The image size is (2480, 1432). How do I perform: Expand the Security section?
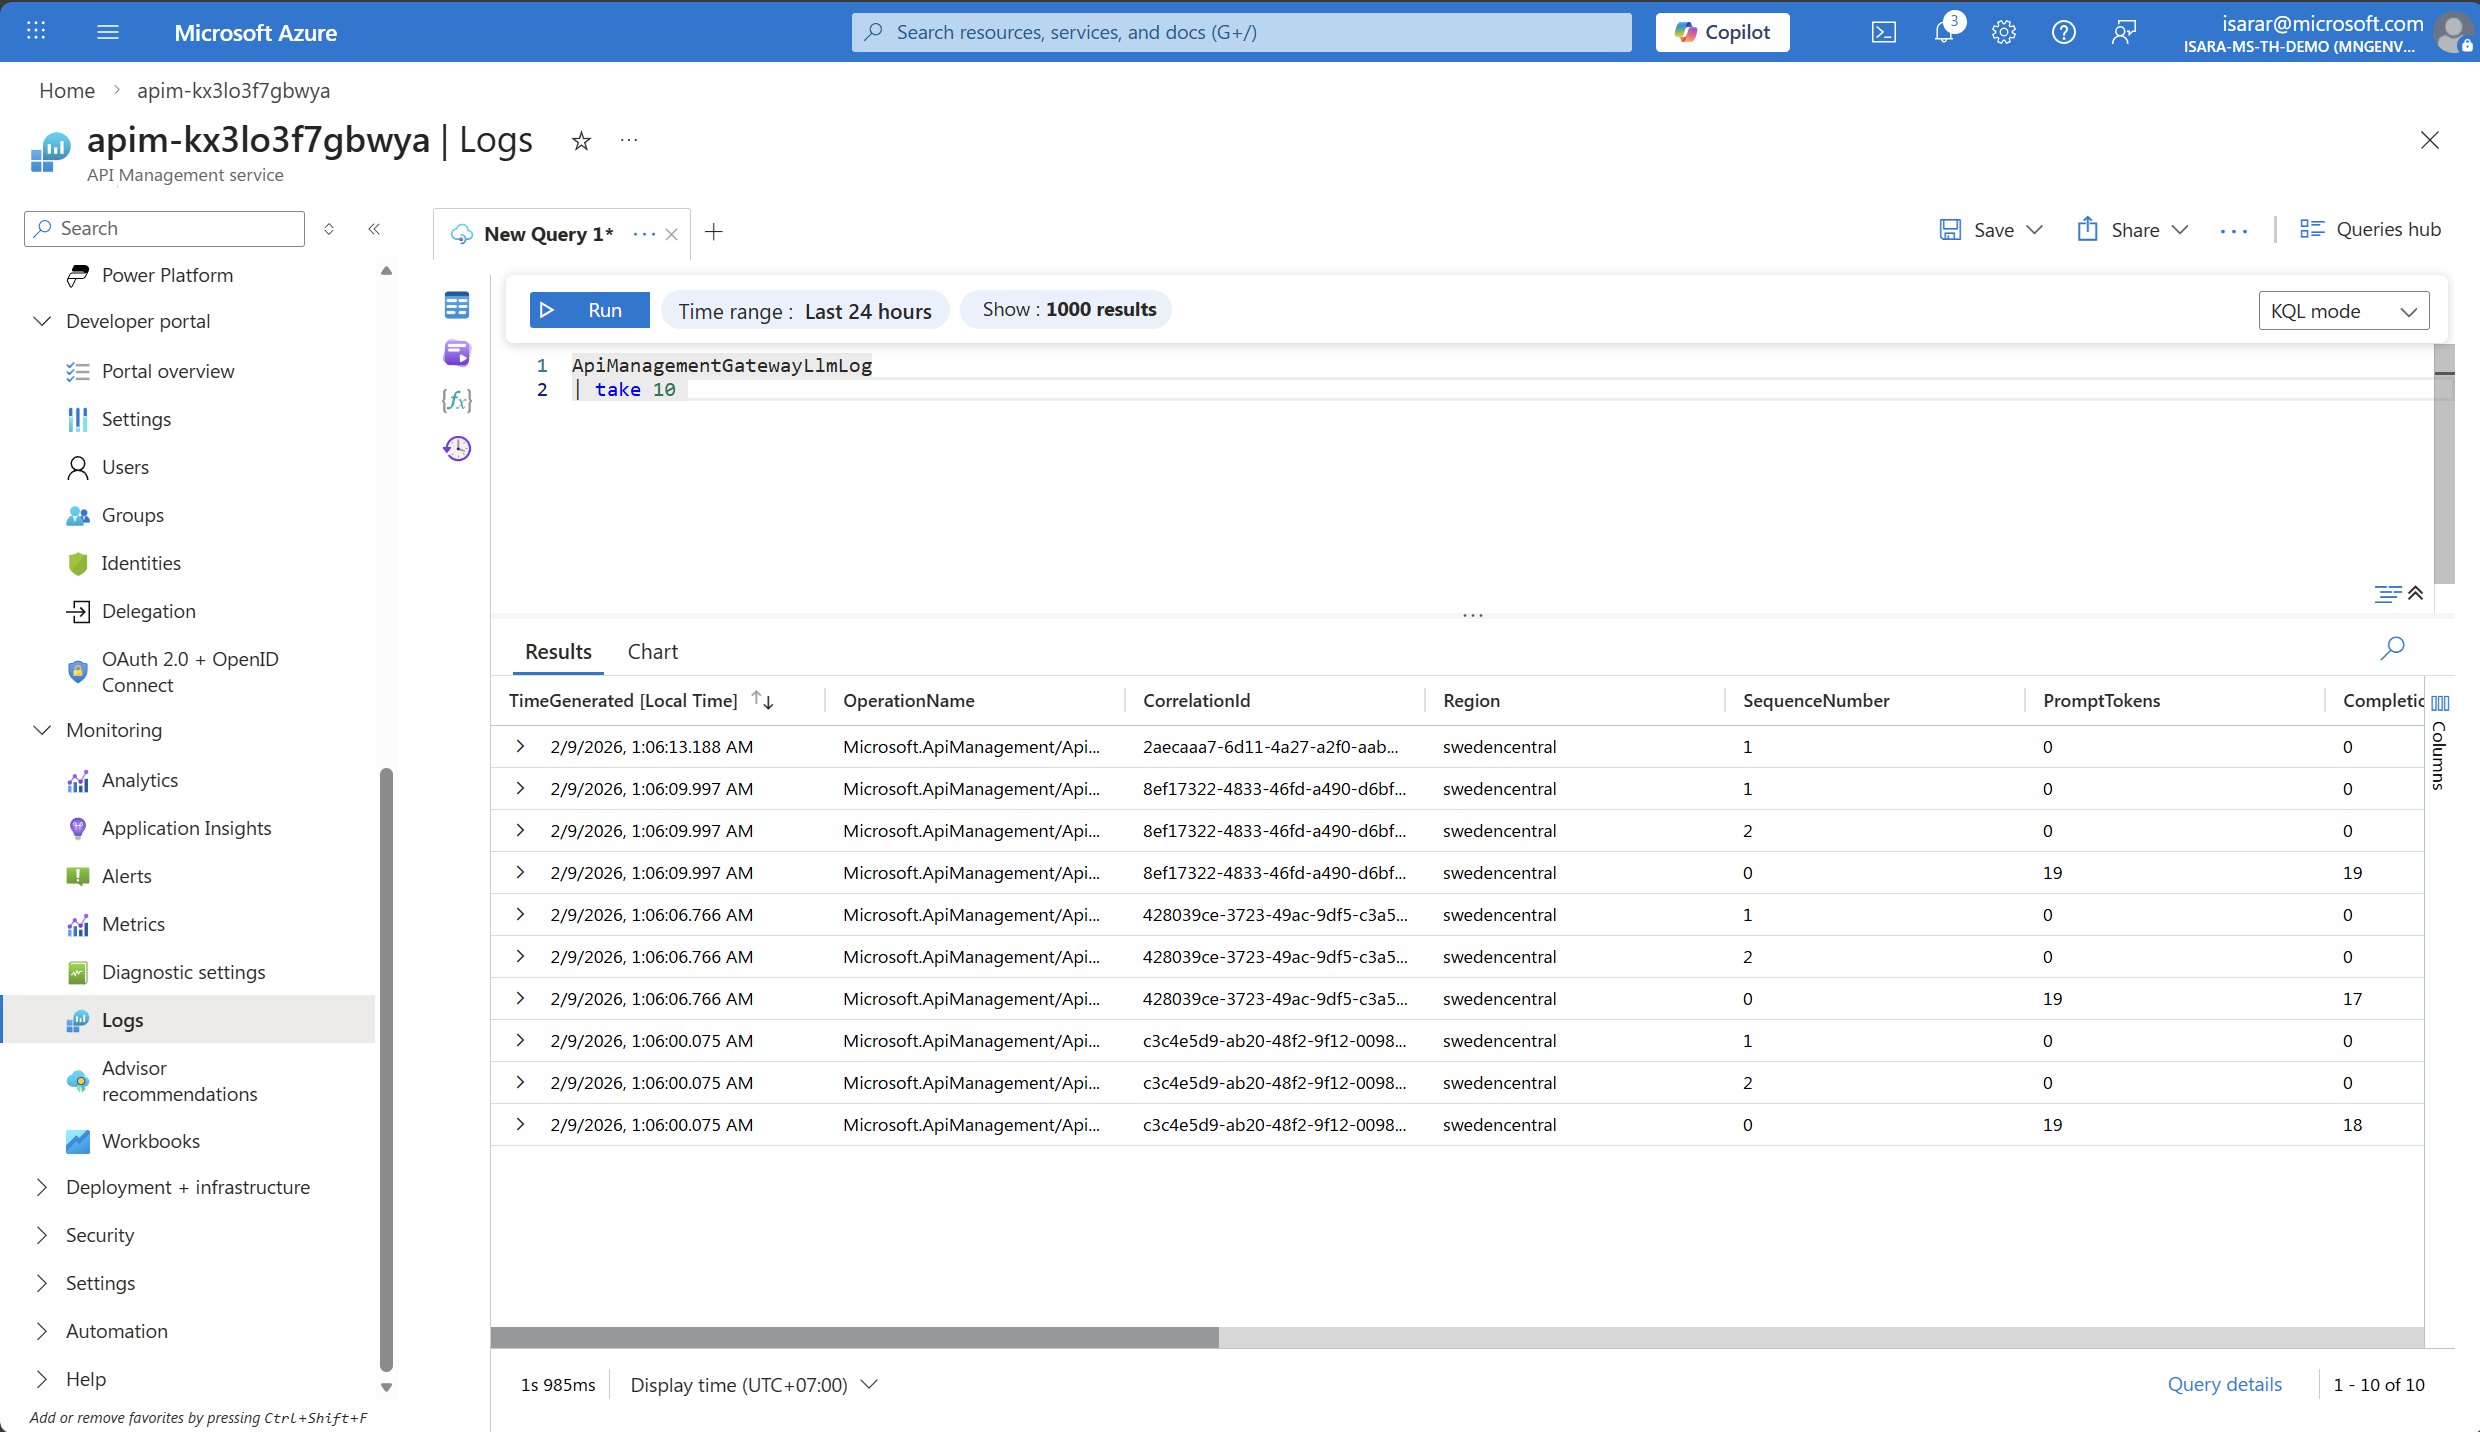42,1235
